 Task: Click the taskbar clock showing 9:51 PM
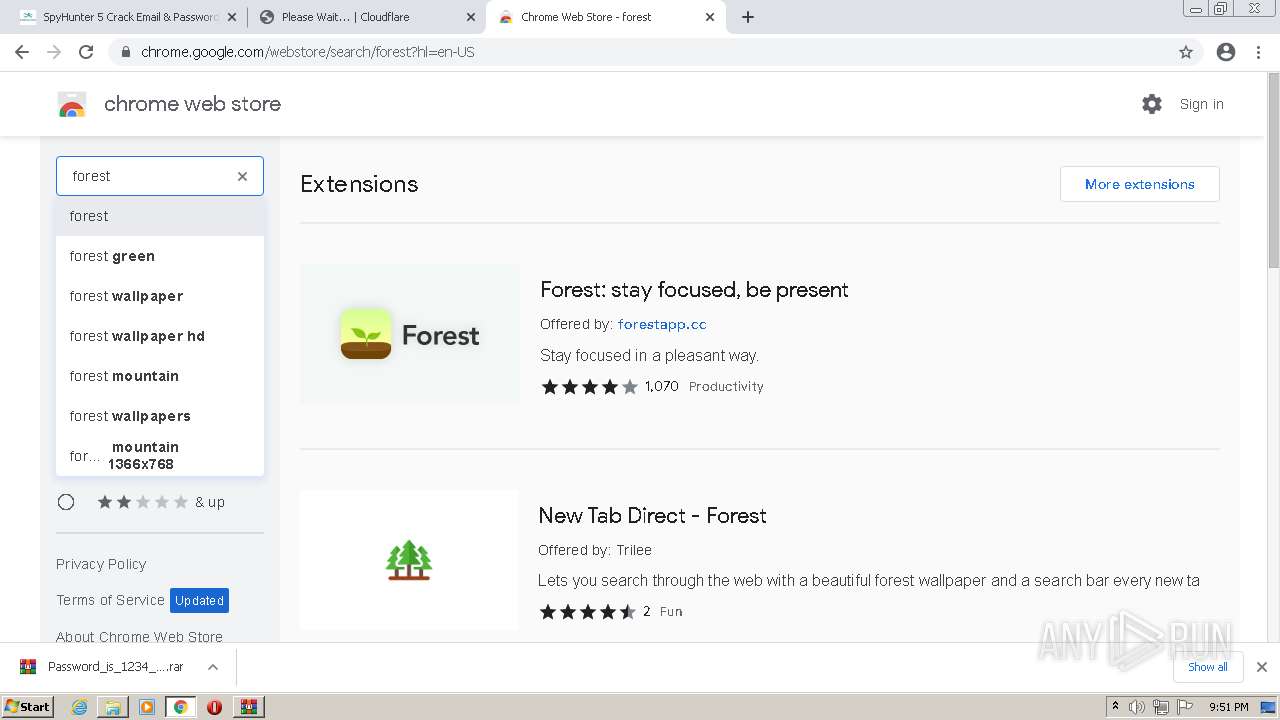[1229, 707]
